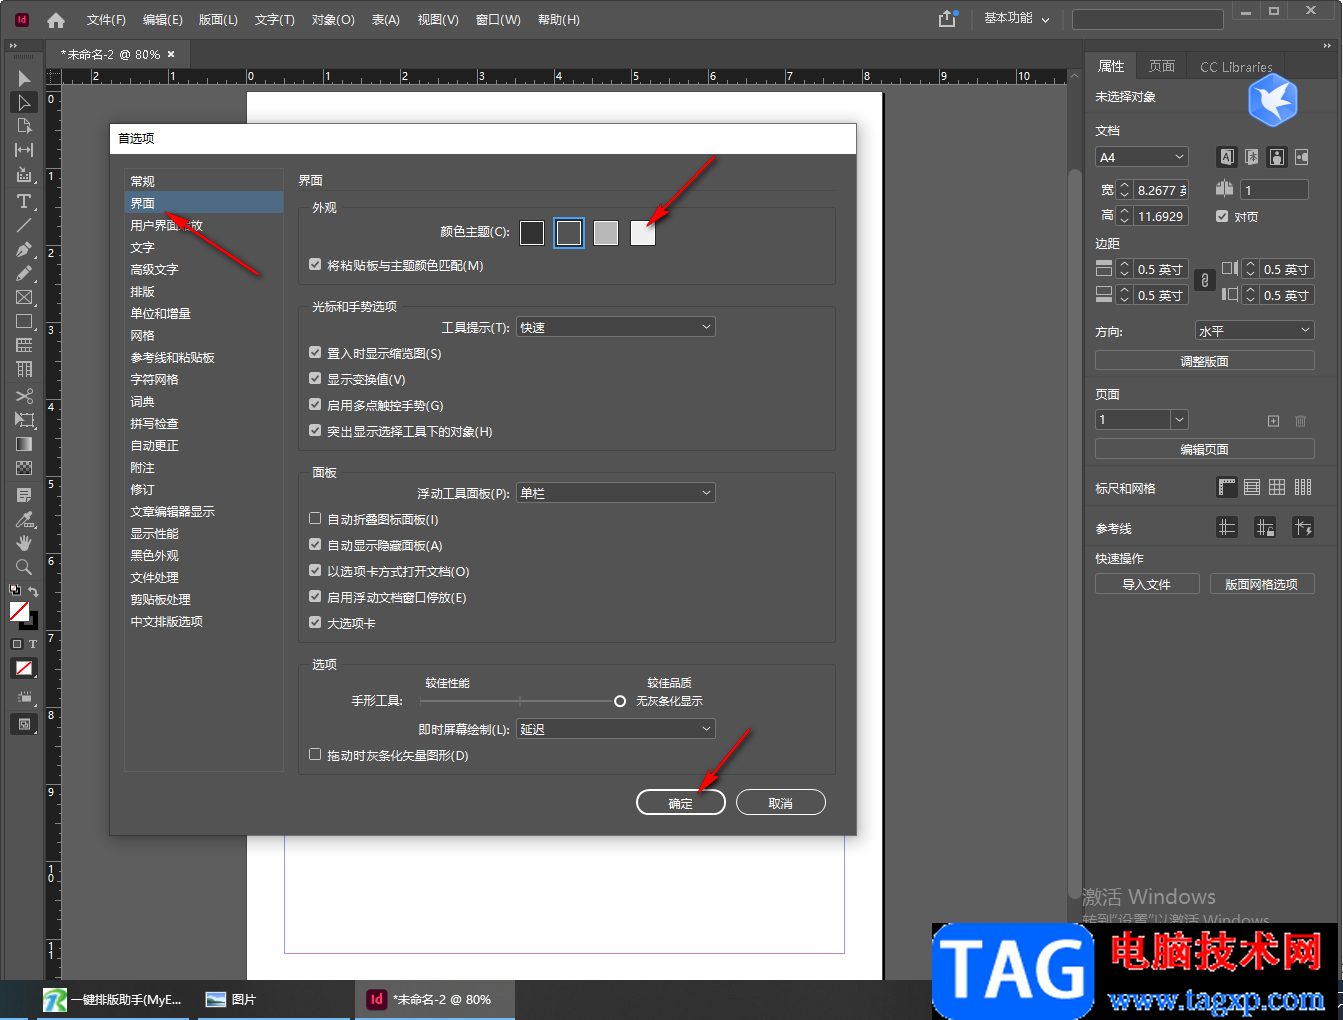Toggle match pasteboard to theme color checkbox
The height and width of the screenshot is (1020, 1343).
click(315, 265)
